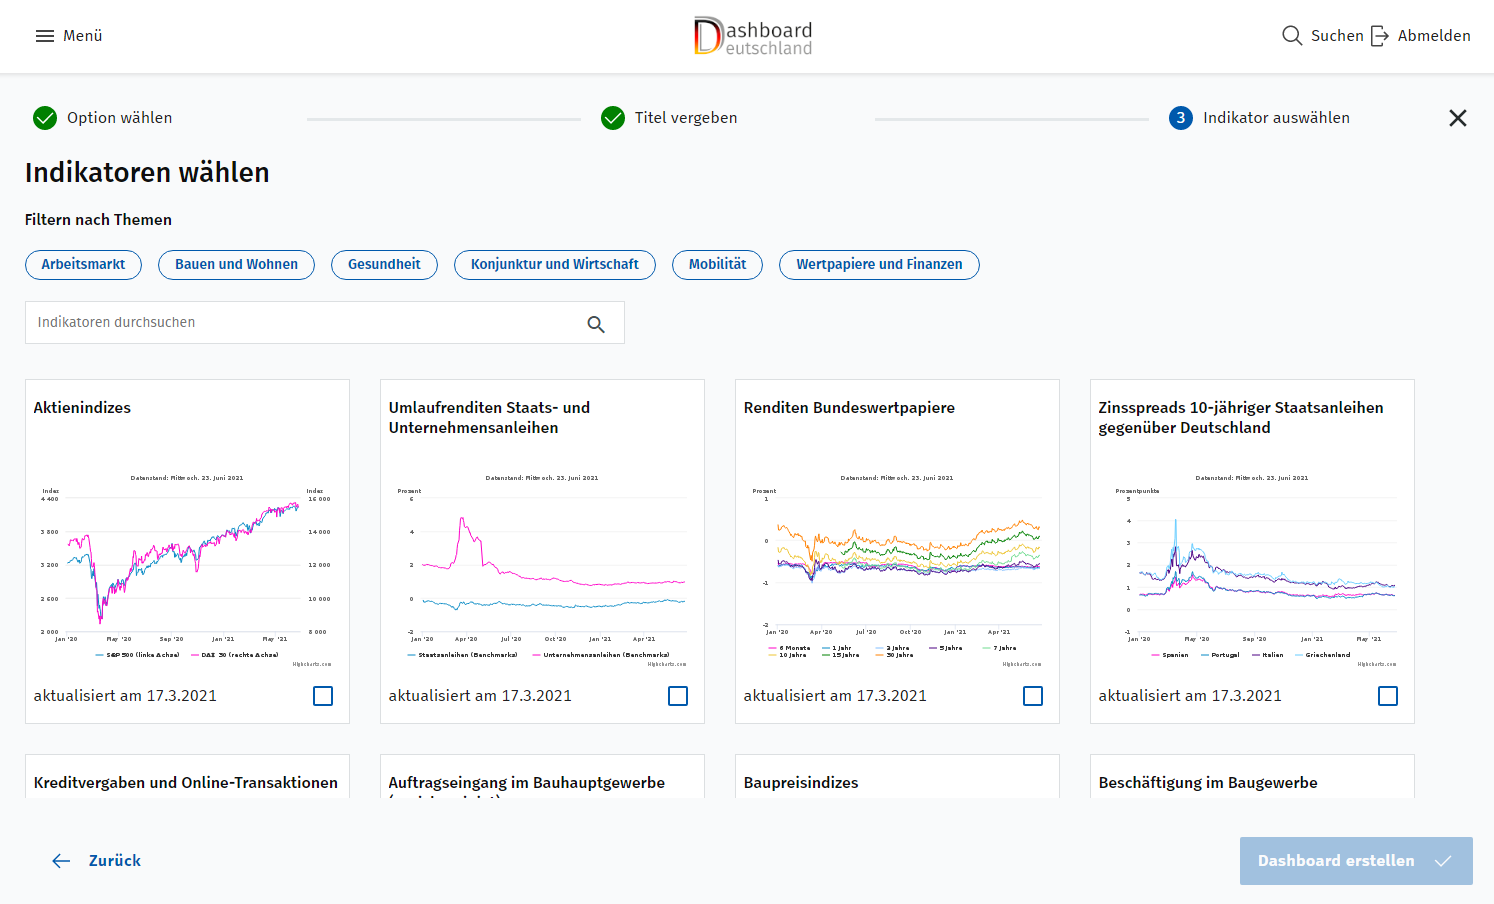Click the search icon in the indicator field
1494x904 pixels.
click(596, 324)
